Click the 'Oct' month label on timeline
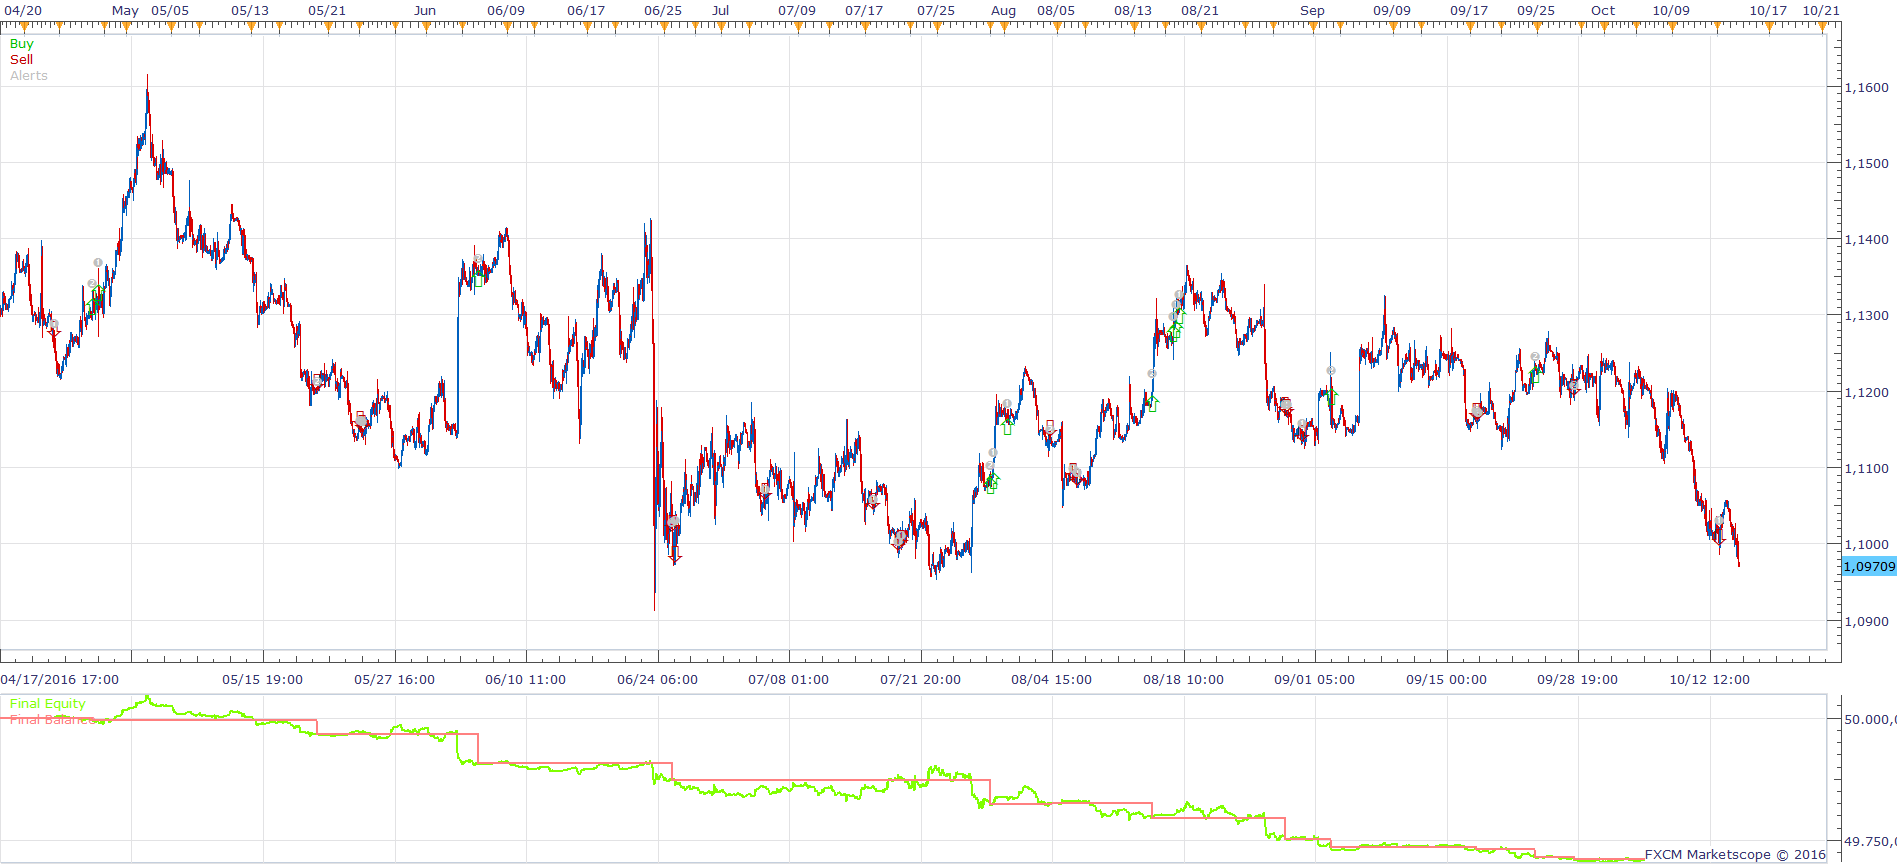Screen dimensions: 1899x864 pos(1603,11)
